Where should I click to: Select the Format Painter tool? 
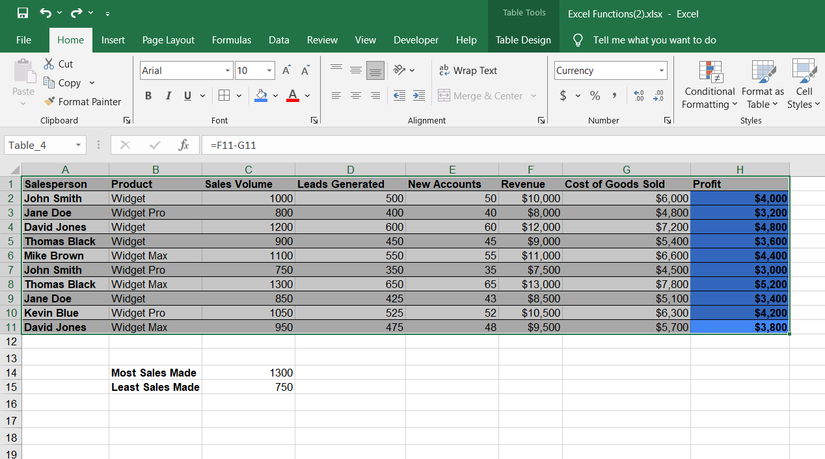(x=82, y=101)
